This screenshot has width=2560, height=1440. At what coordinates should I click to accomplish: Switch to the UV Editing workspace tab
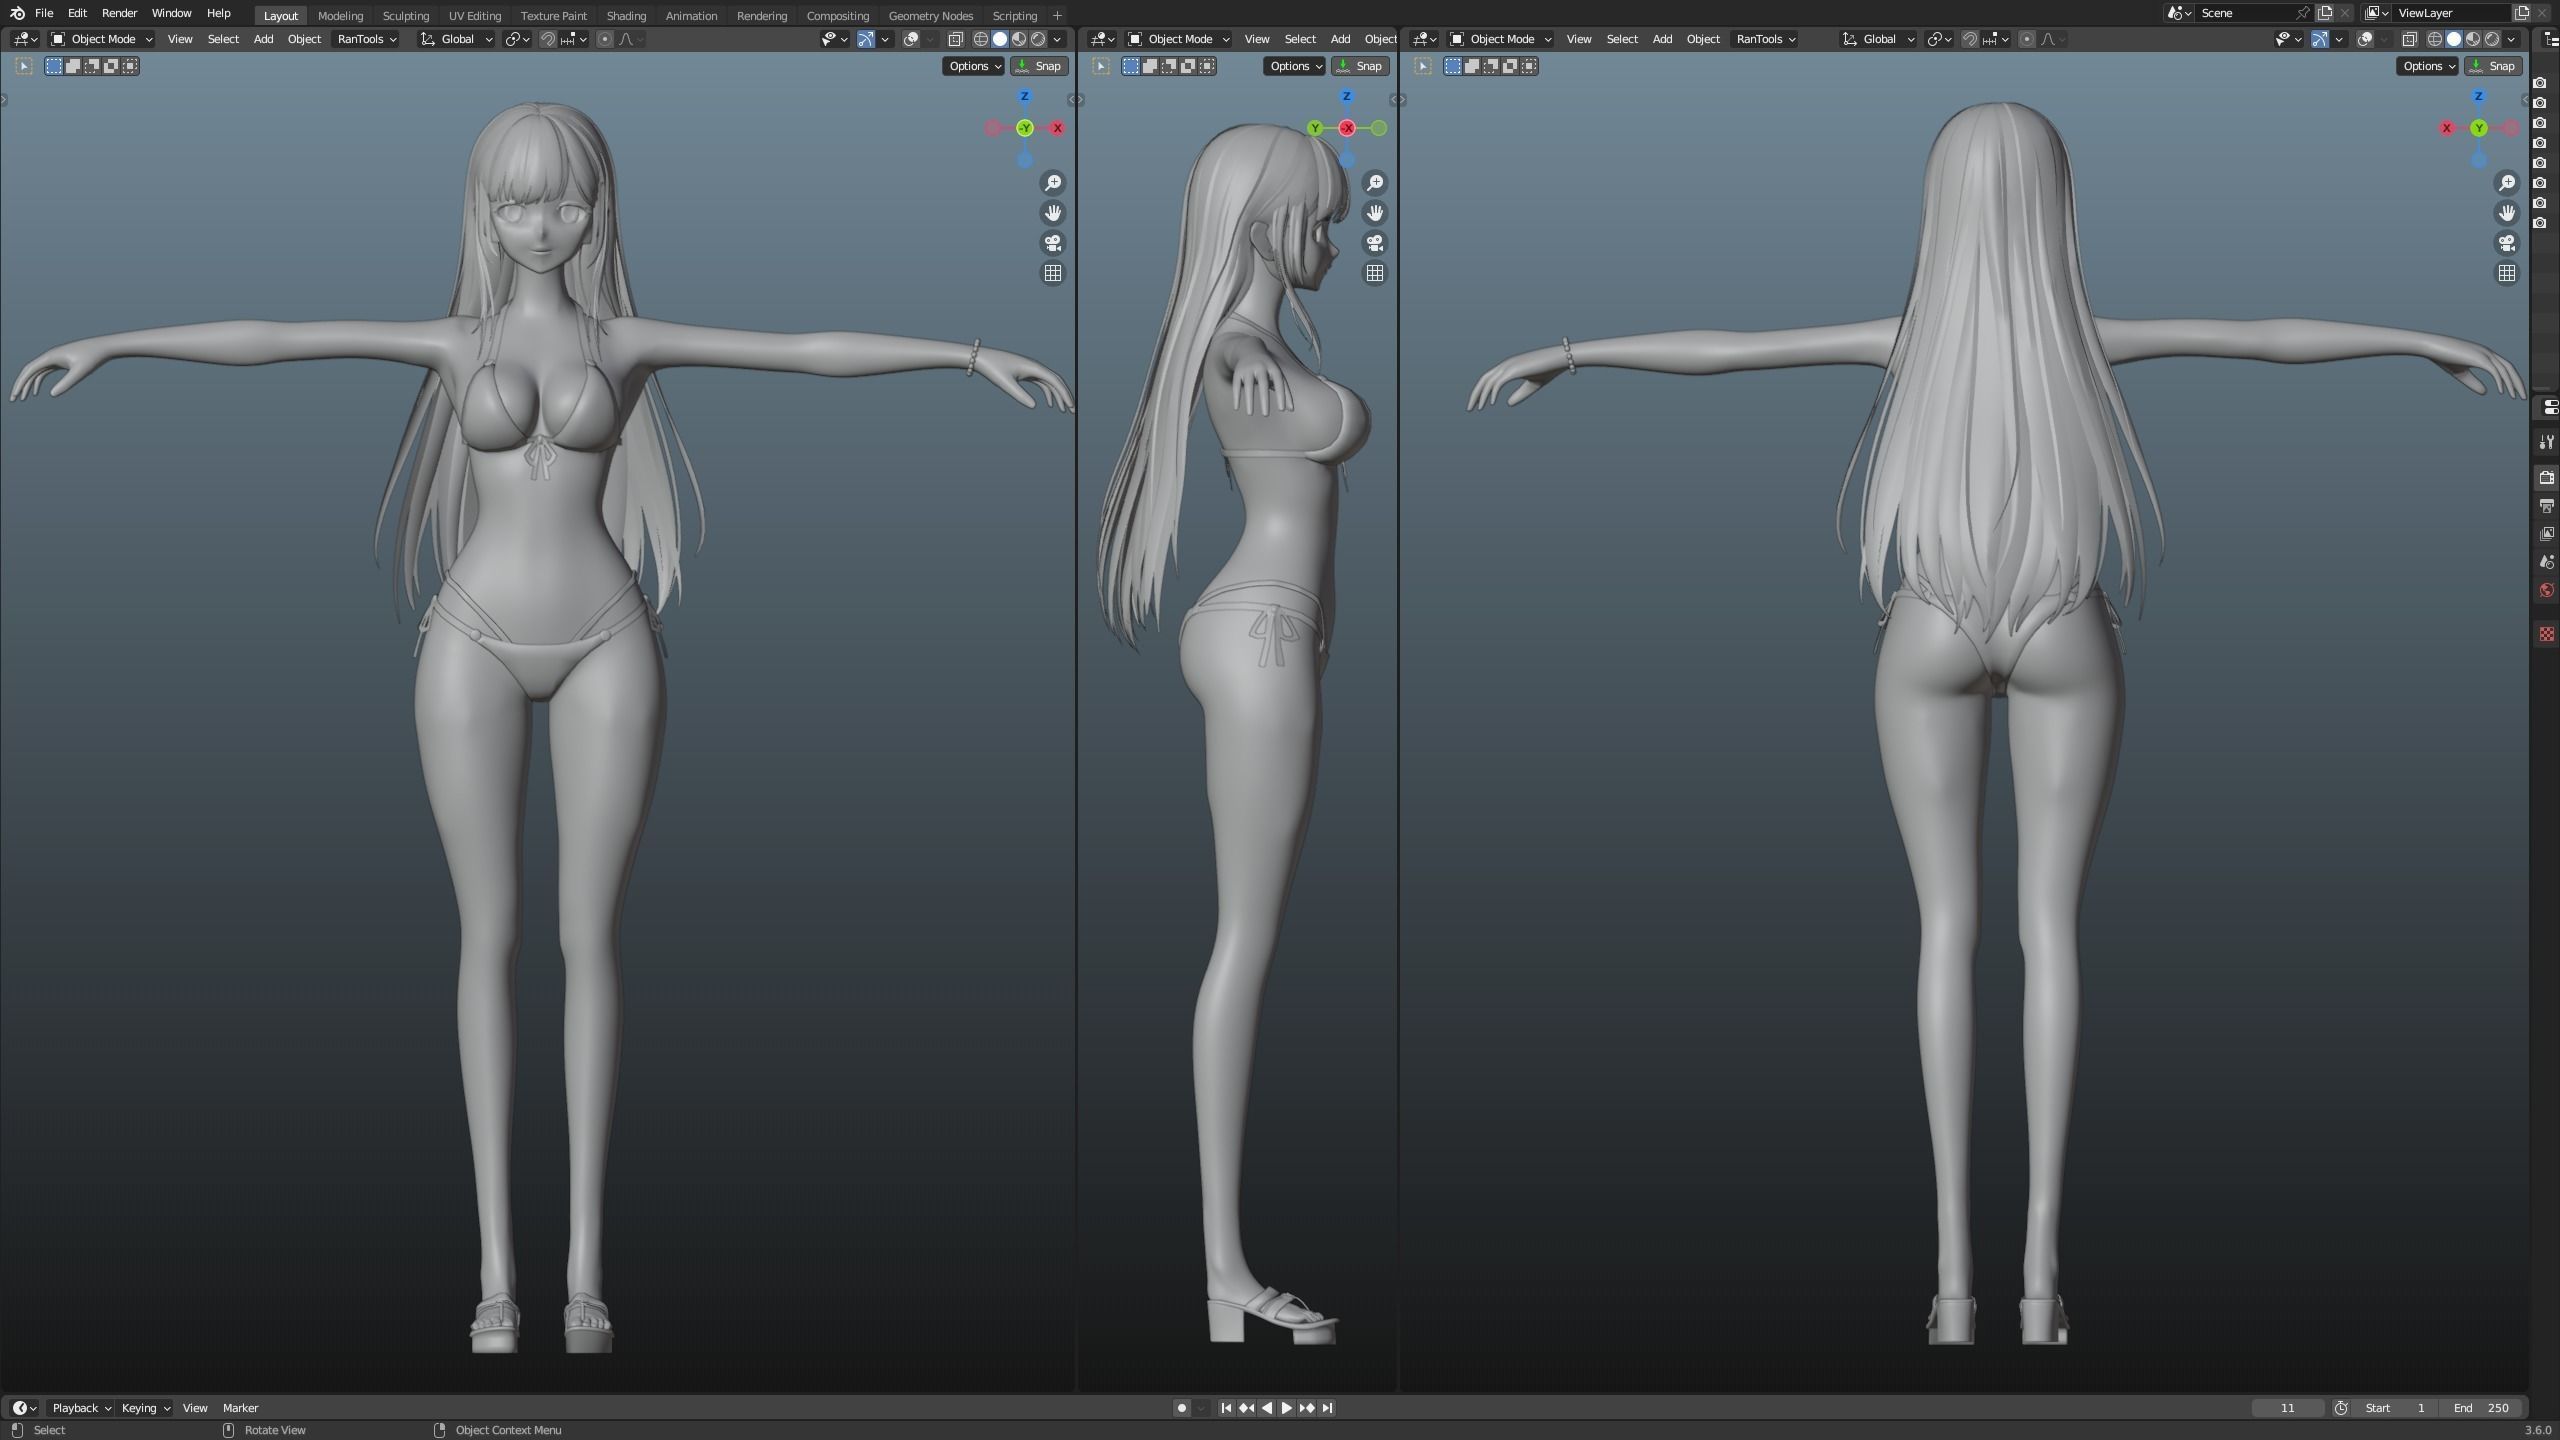point(474,15)
